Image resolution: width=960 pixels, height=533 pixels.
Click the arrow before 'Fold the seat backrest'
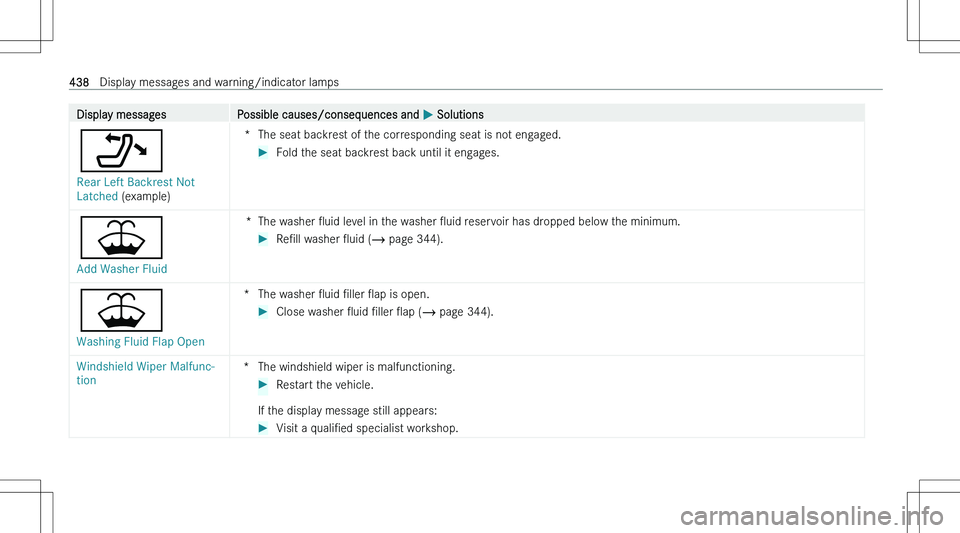[263, 152]
